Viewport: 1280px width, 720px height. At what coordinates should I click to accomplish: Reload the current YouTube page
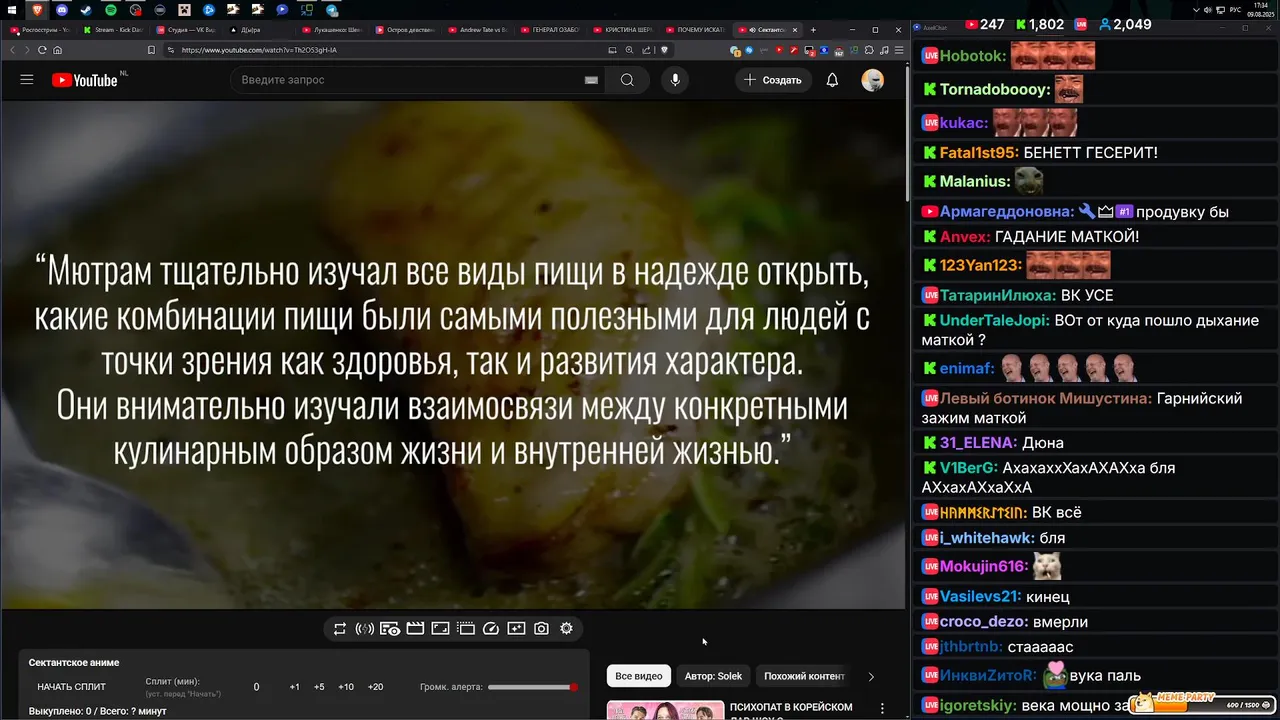coord(42,50)
